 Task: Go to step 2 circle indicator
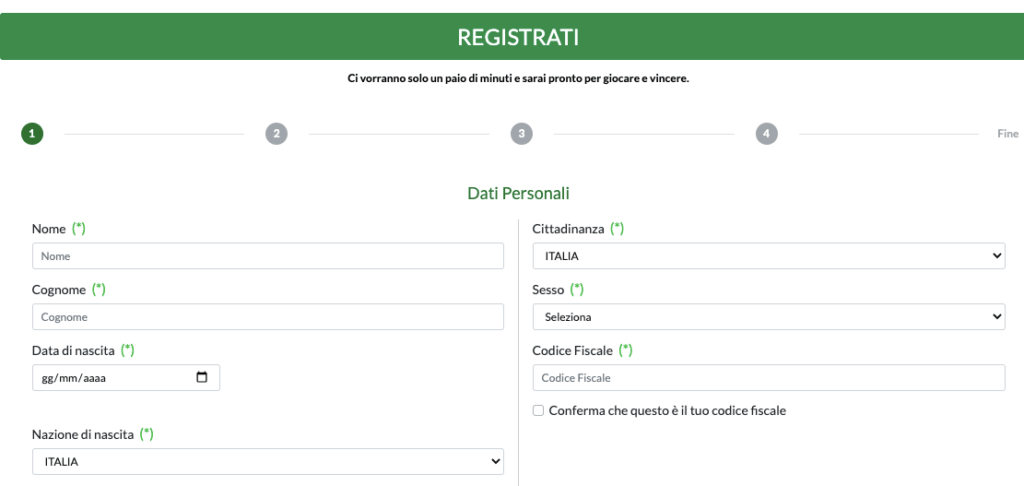pos(276,134)
